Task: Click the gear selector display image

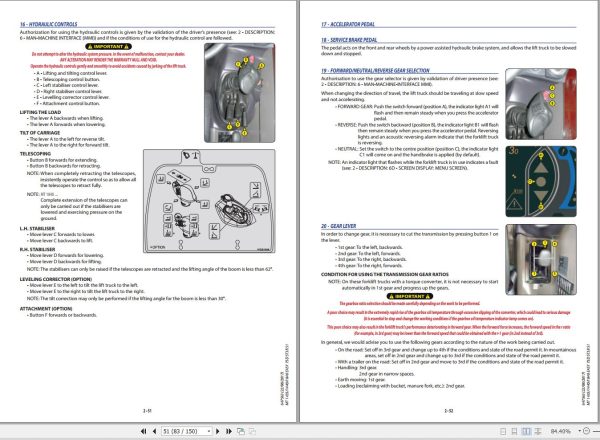Action: pos(541,181)
